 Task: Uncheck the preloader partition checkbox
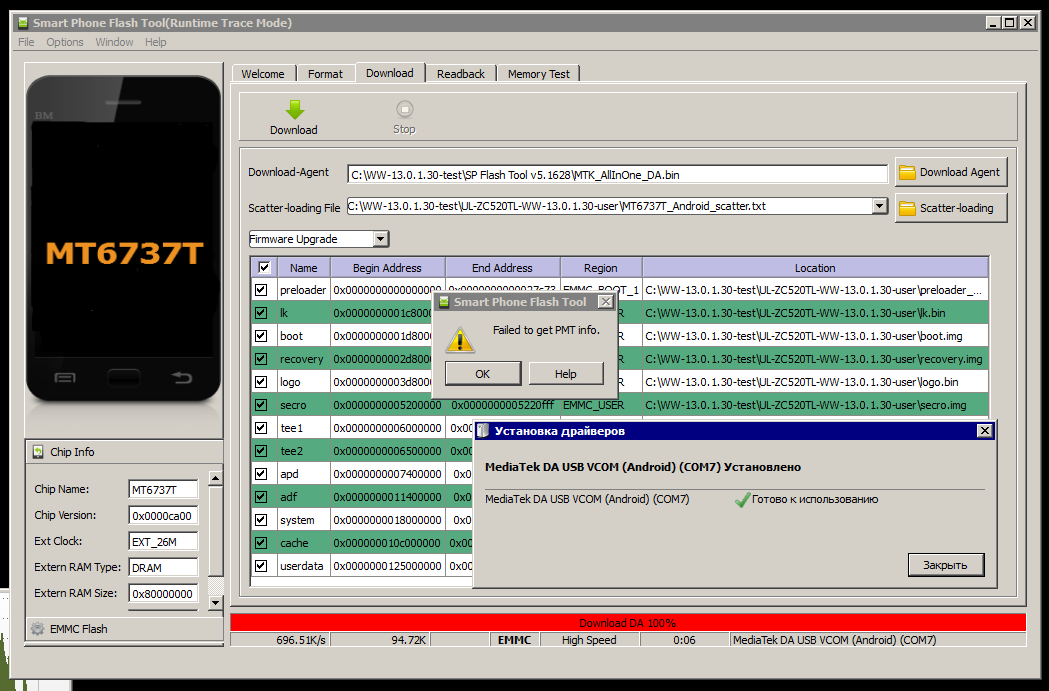click(x=262, y=290)
